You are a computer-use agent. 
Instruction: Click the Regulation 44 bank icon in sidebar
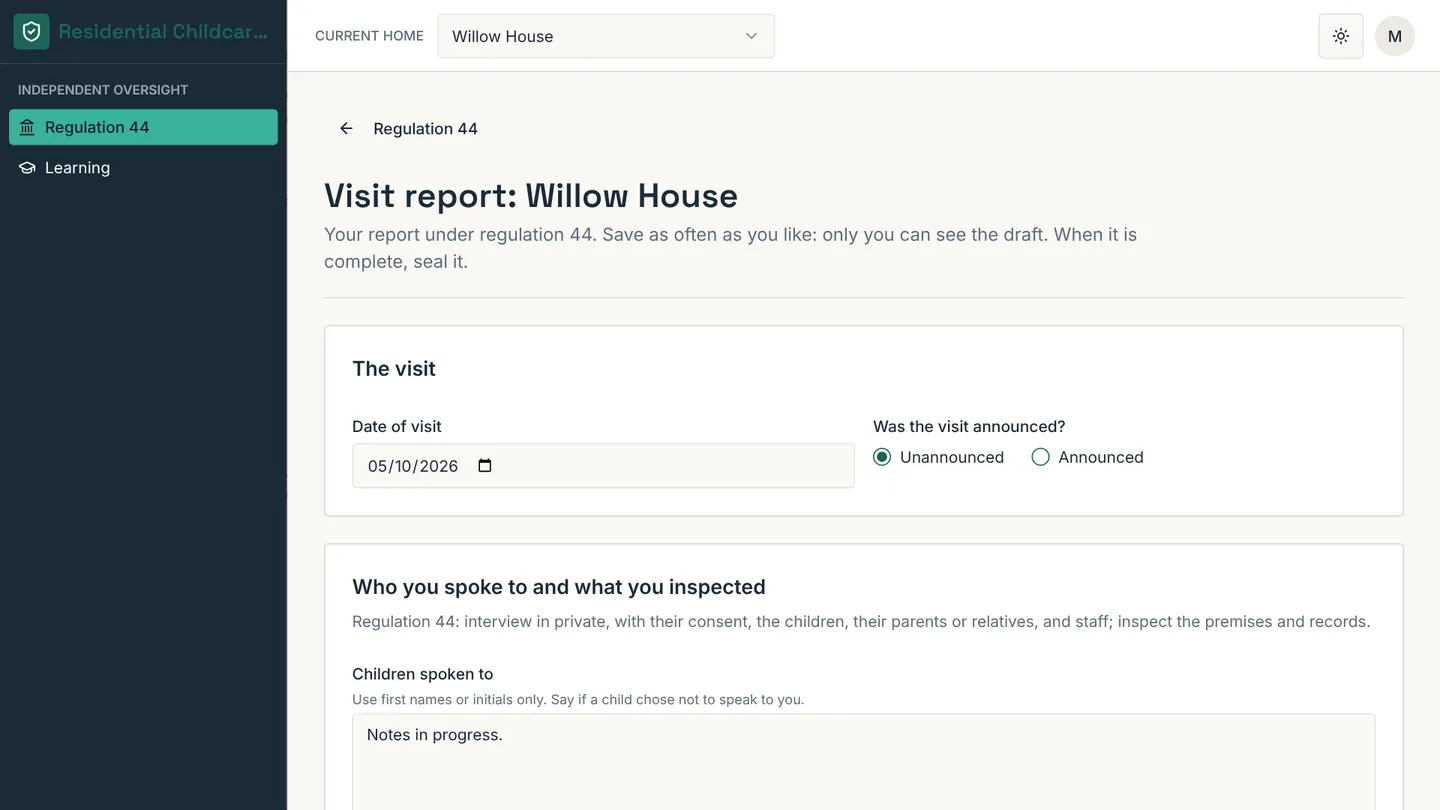[27, 127]
